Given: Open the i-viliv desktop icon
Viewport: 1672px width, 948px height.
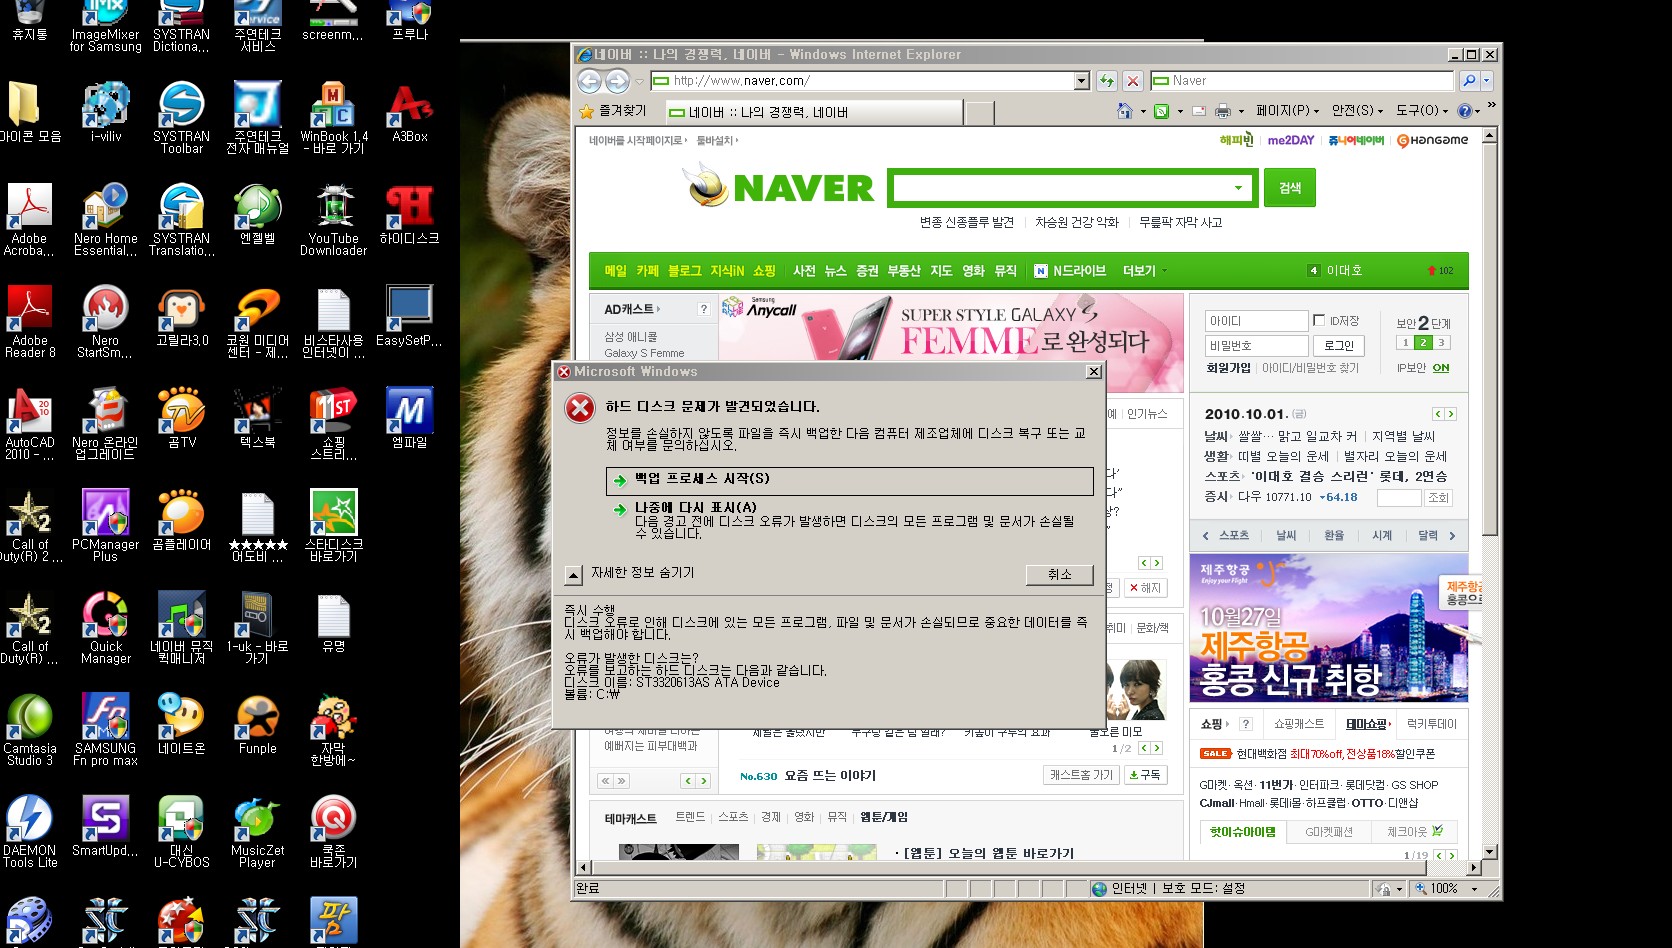Looking at the screenshot, I should [x=106, y=112].
